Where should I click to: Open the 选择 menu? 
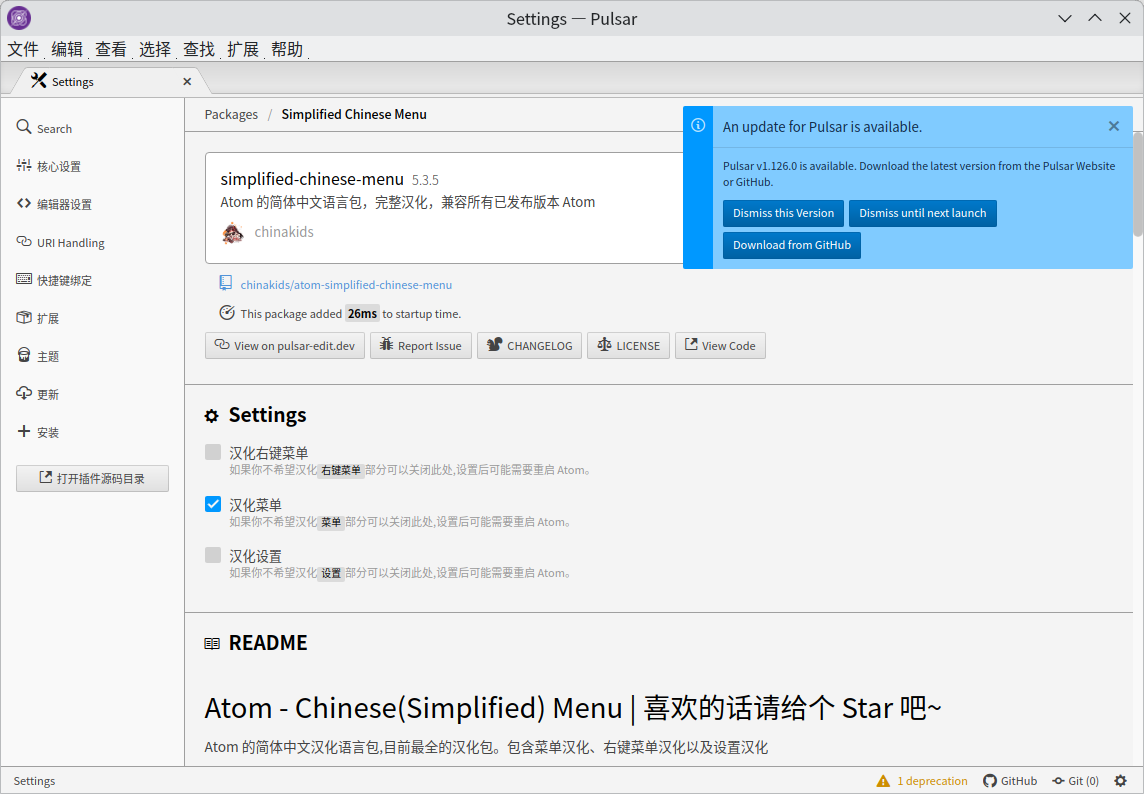click(155, 49)
